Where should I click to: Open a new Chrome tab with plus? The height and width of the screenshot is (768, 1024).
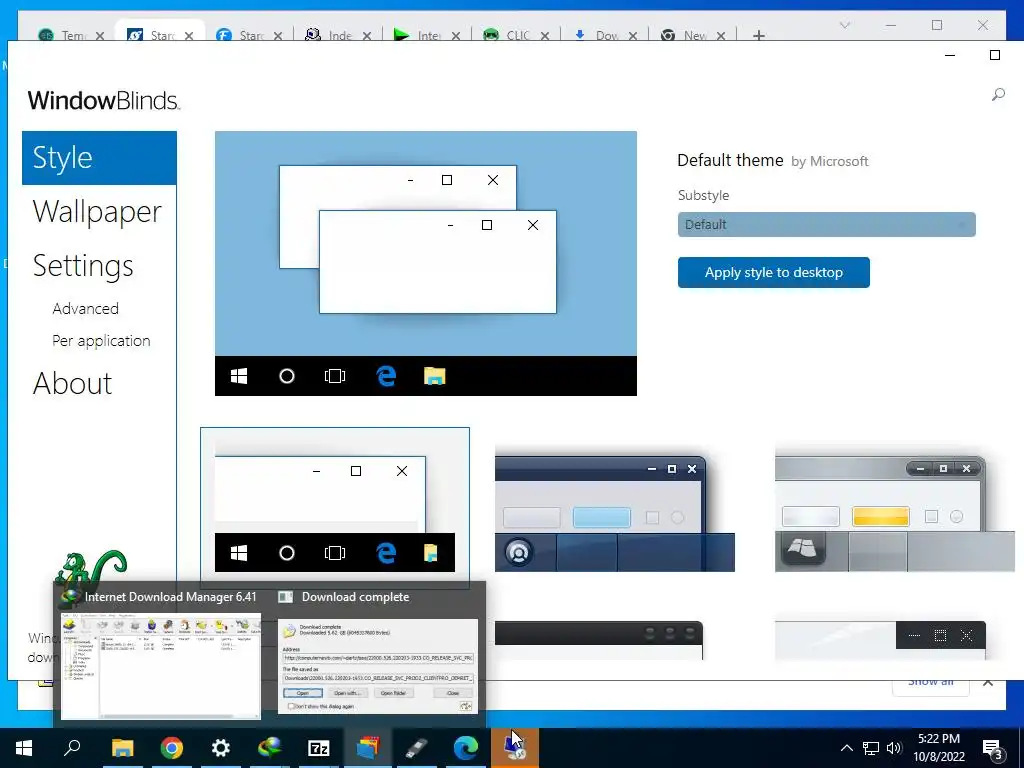tap(758, 35)
